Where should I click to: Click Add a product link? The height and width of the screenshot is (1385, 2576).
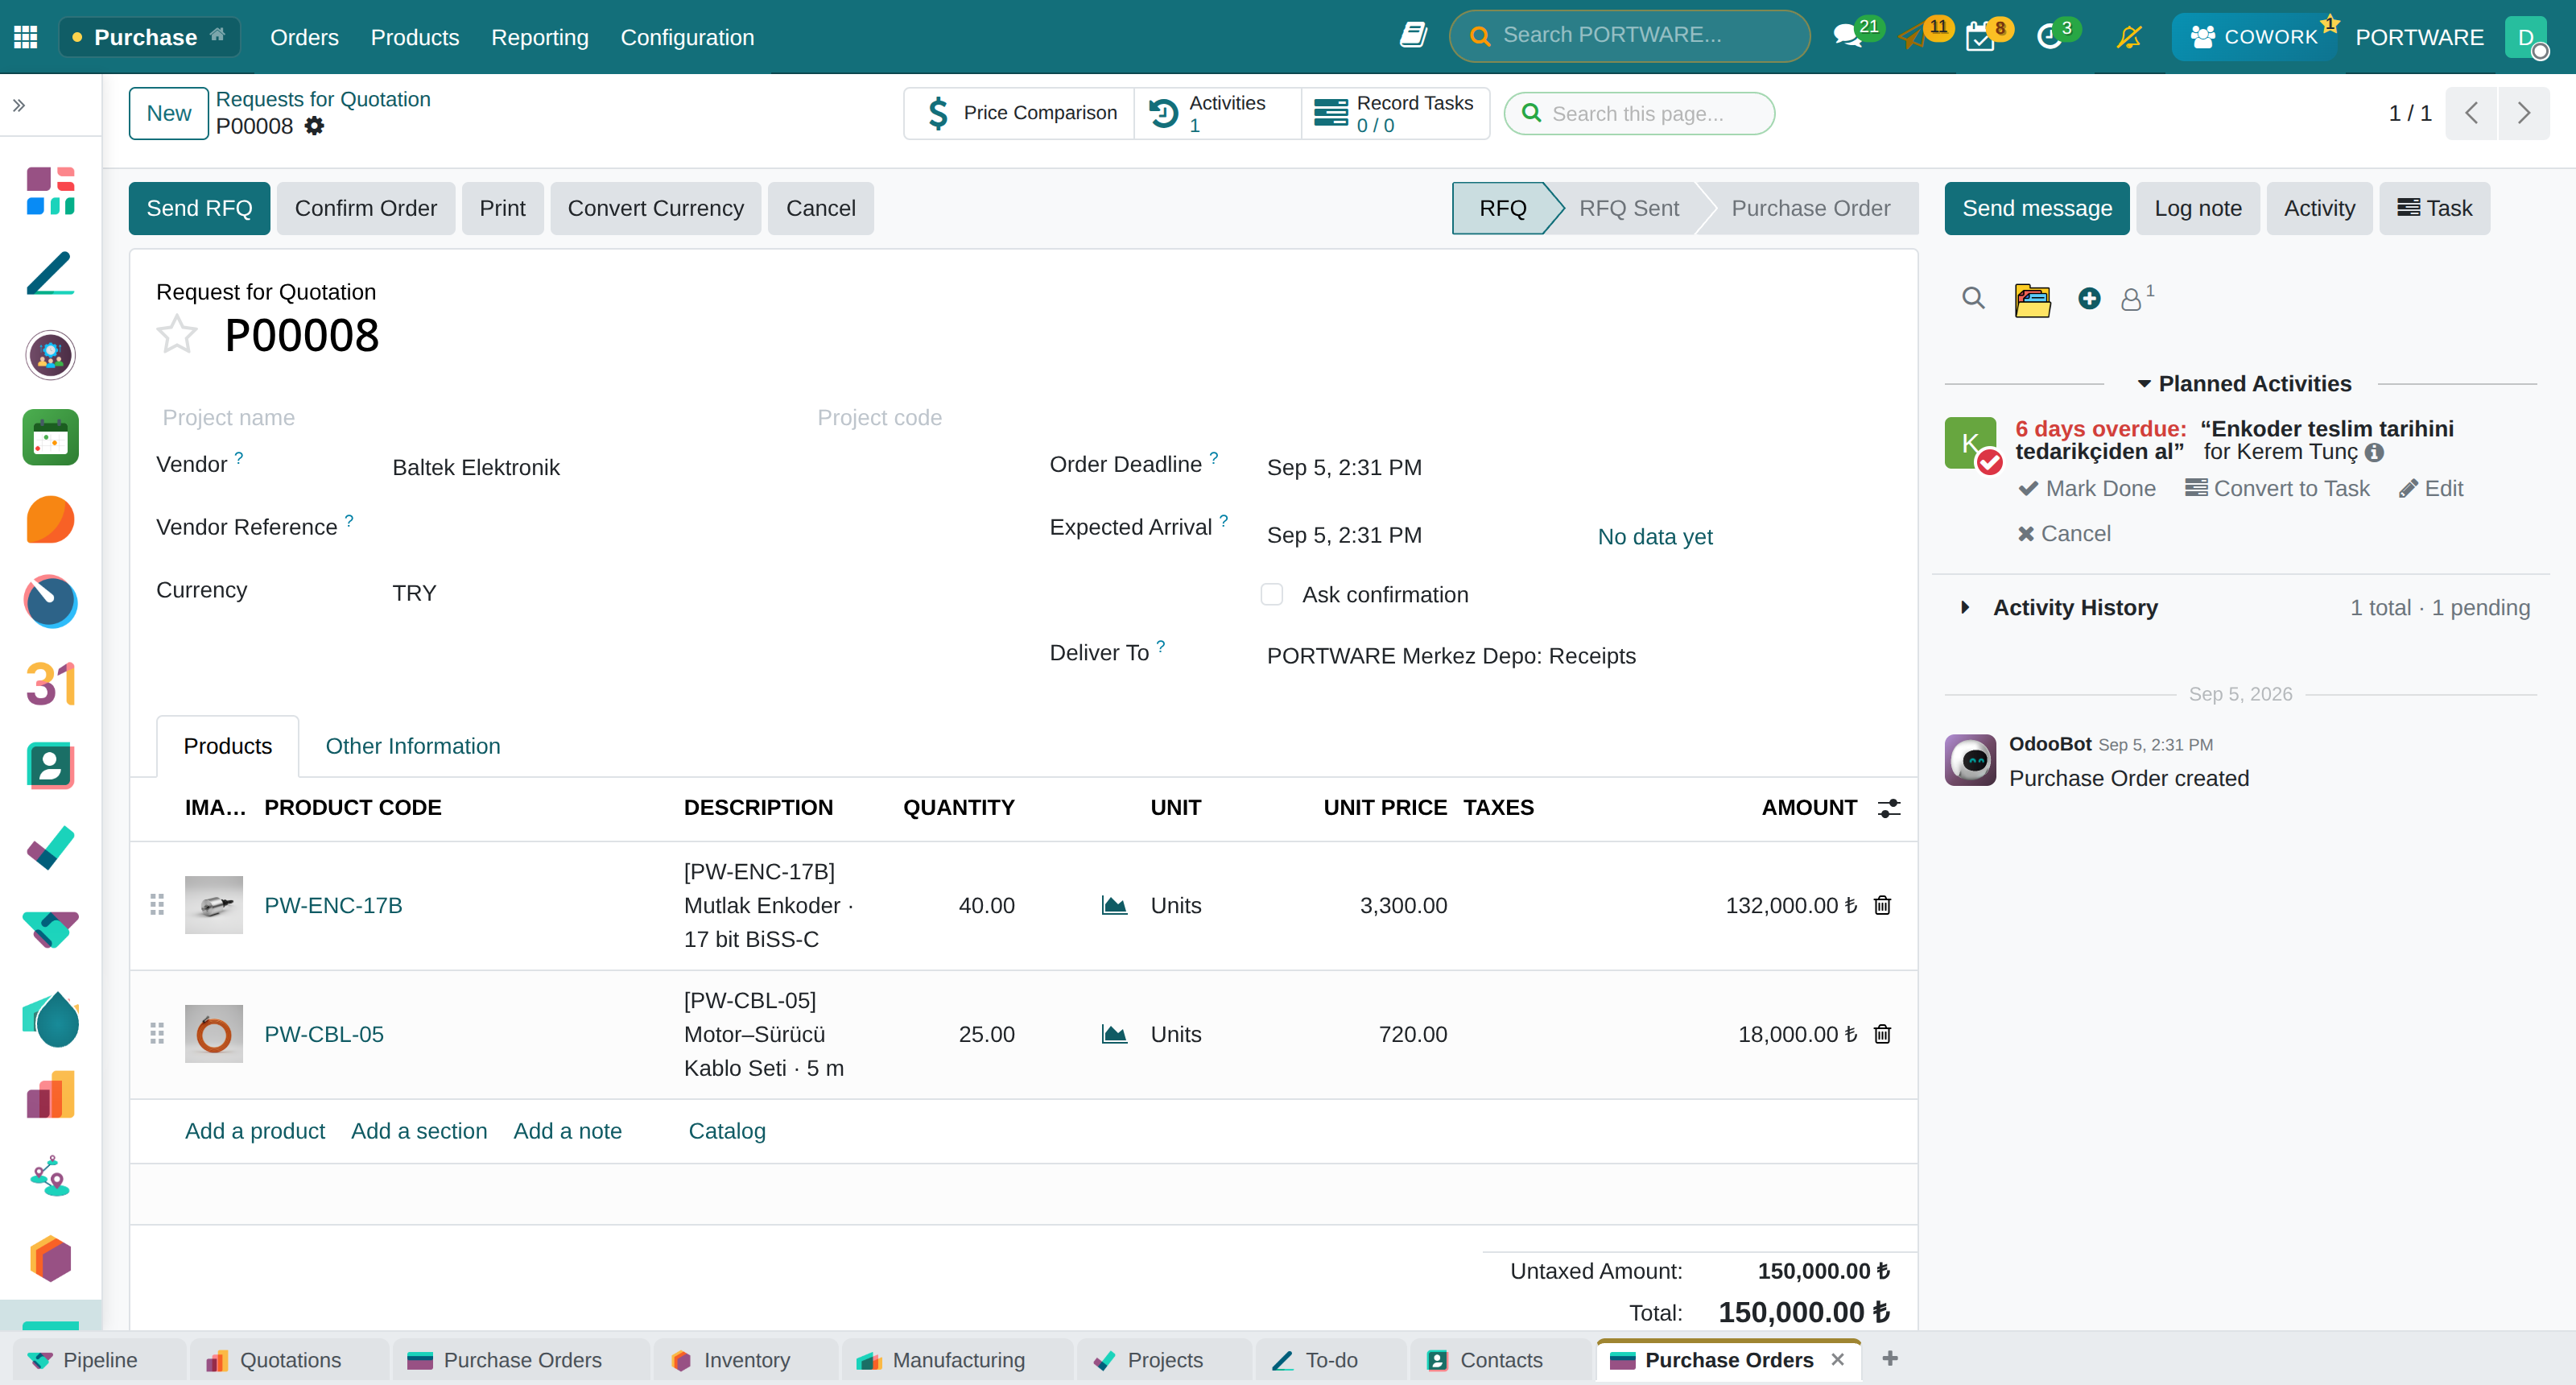[255, 1131]
